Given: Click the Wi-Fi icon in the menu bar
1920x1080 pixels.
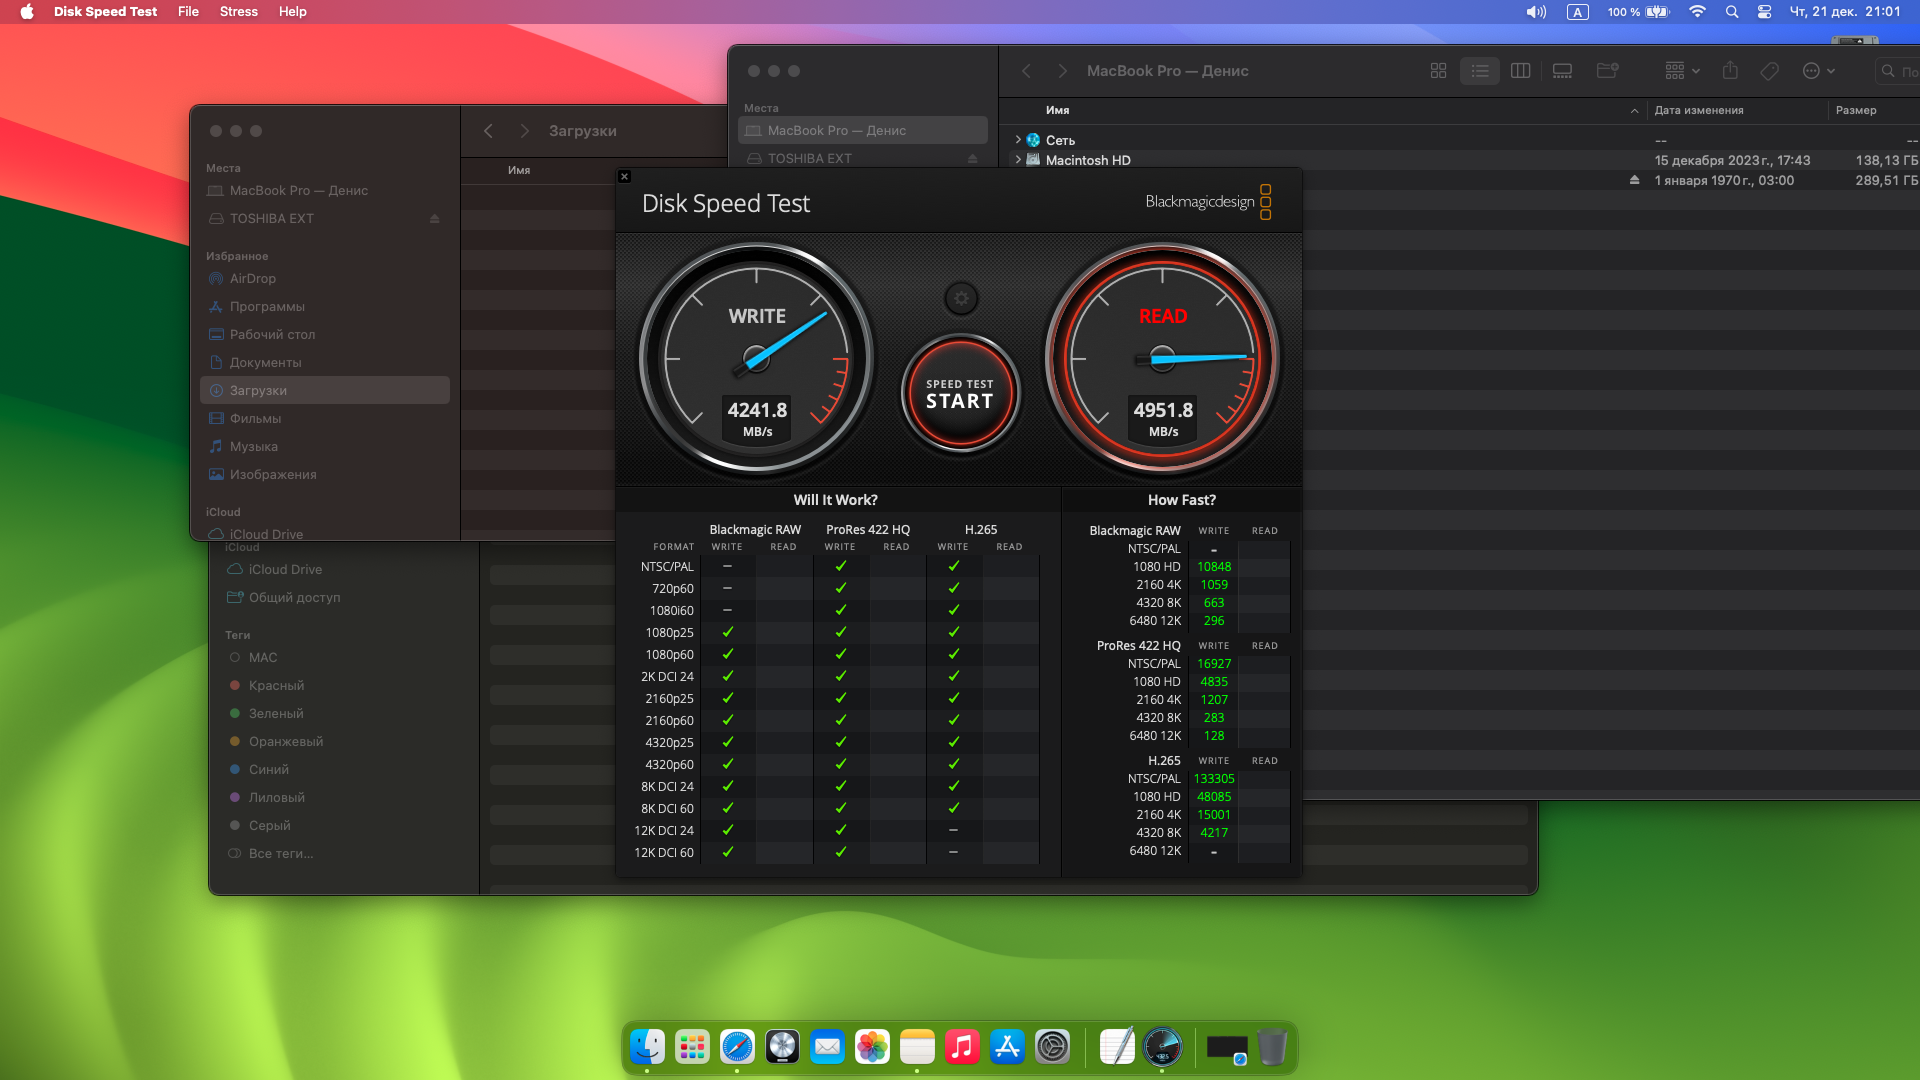Looking at the screenshot, I should (1697, 12).
